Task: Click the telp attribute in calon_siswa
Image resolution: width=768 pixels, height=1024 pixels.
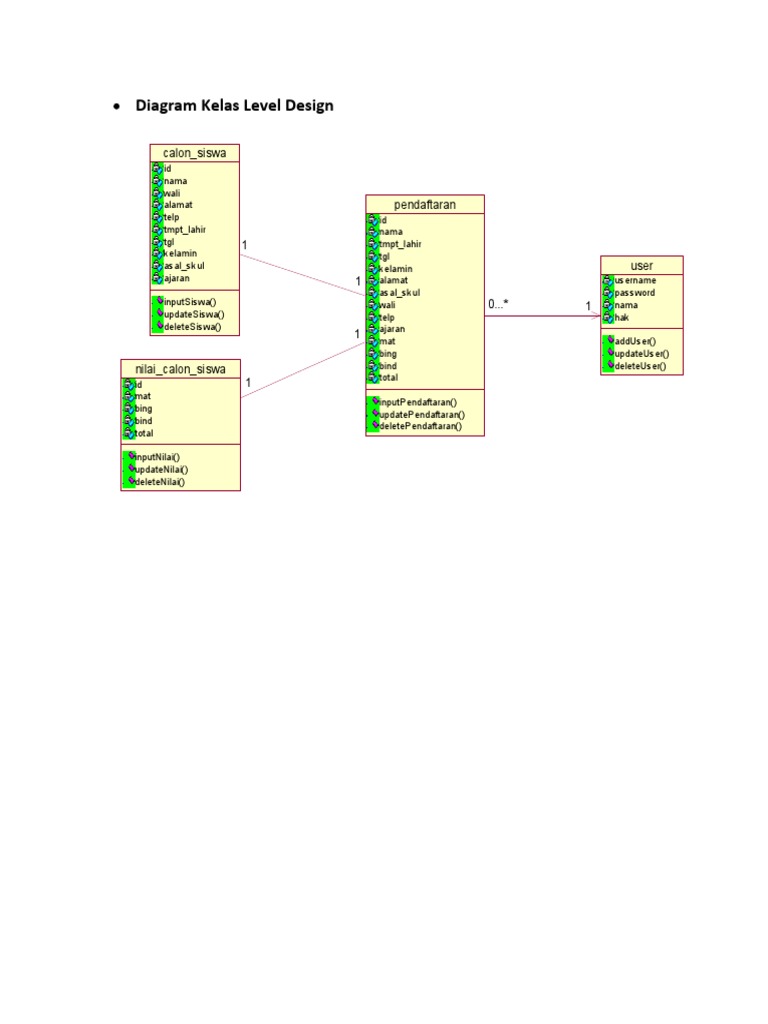Action: 171,217
